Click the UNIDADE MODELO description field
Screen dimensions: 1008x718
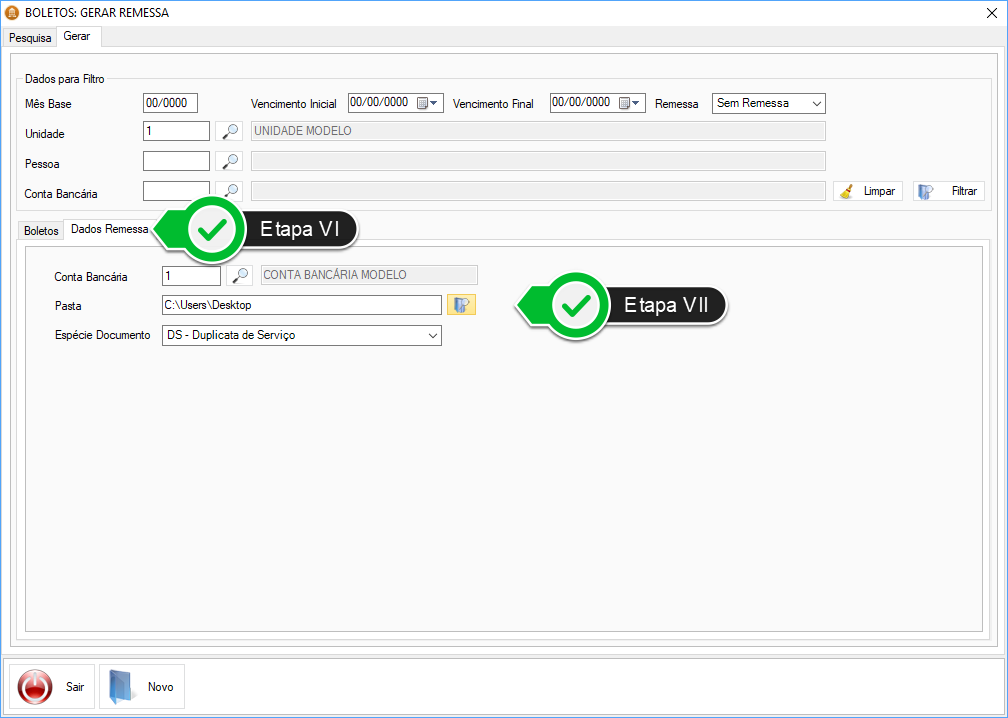[538, 131]
